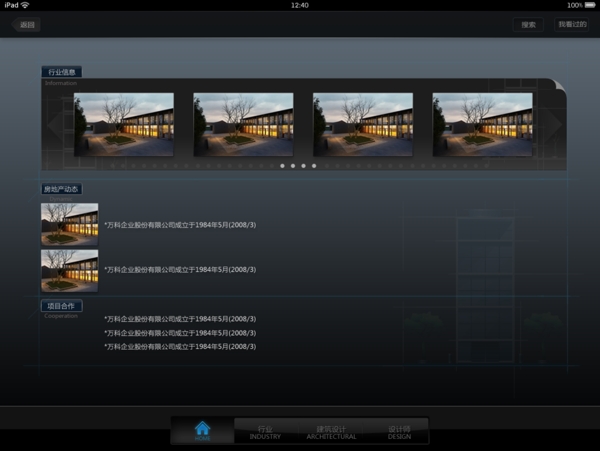This screenshot has width=600, height=451.
Task: Open the fourth carousel building photo
Action: 482,124
